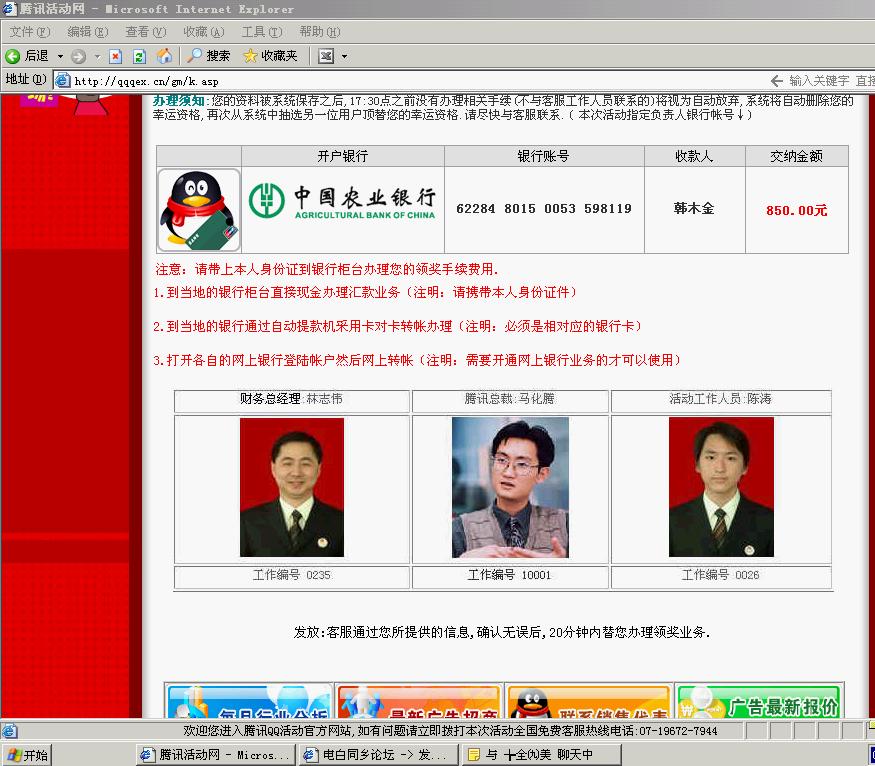The width and height of the screenshot is (875, 766).
Task: Click the Windows 开始 Start button
Action: [27, 755]
